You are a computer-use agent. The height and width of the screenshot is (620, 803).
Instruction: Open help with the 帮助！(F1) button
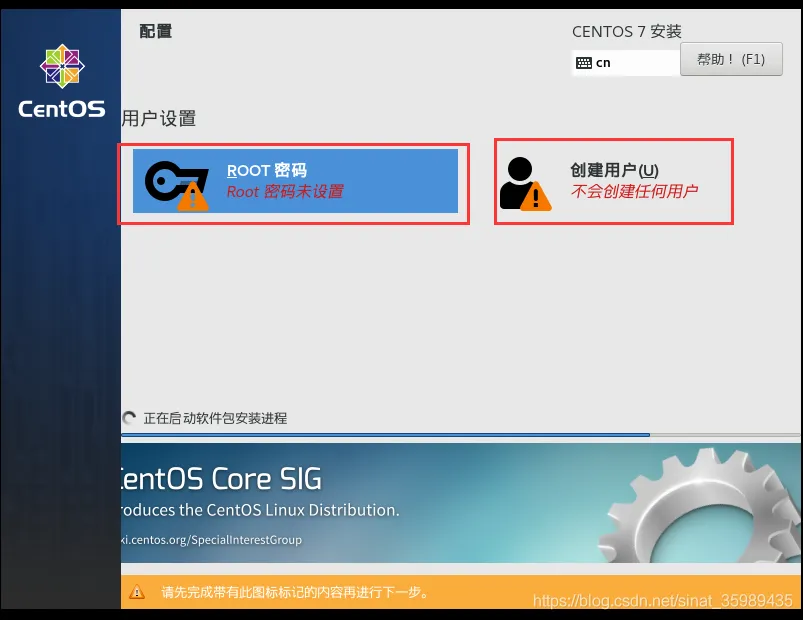(x=730, y=59)
